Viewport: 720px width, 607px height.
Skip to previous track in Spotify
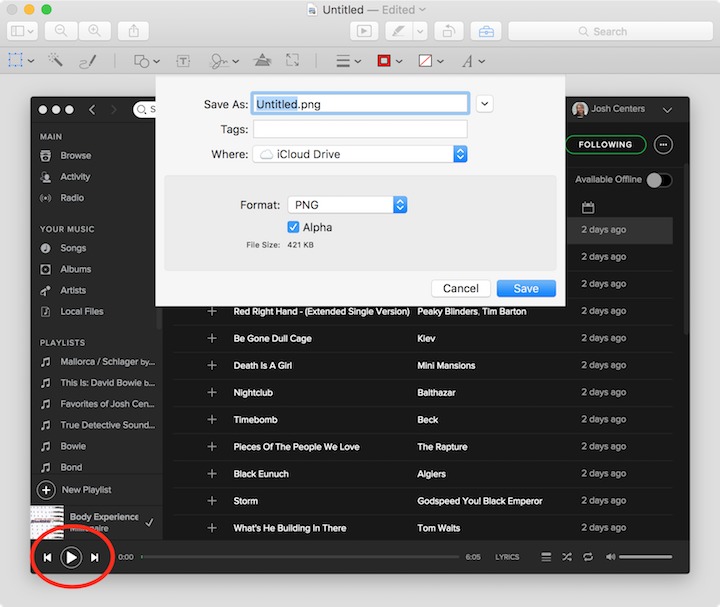coord(47,557)
